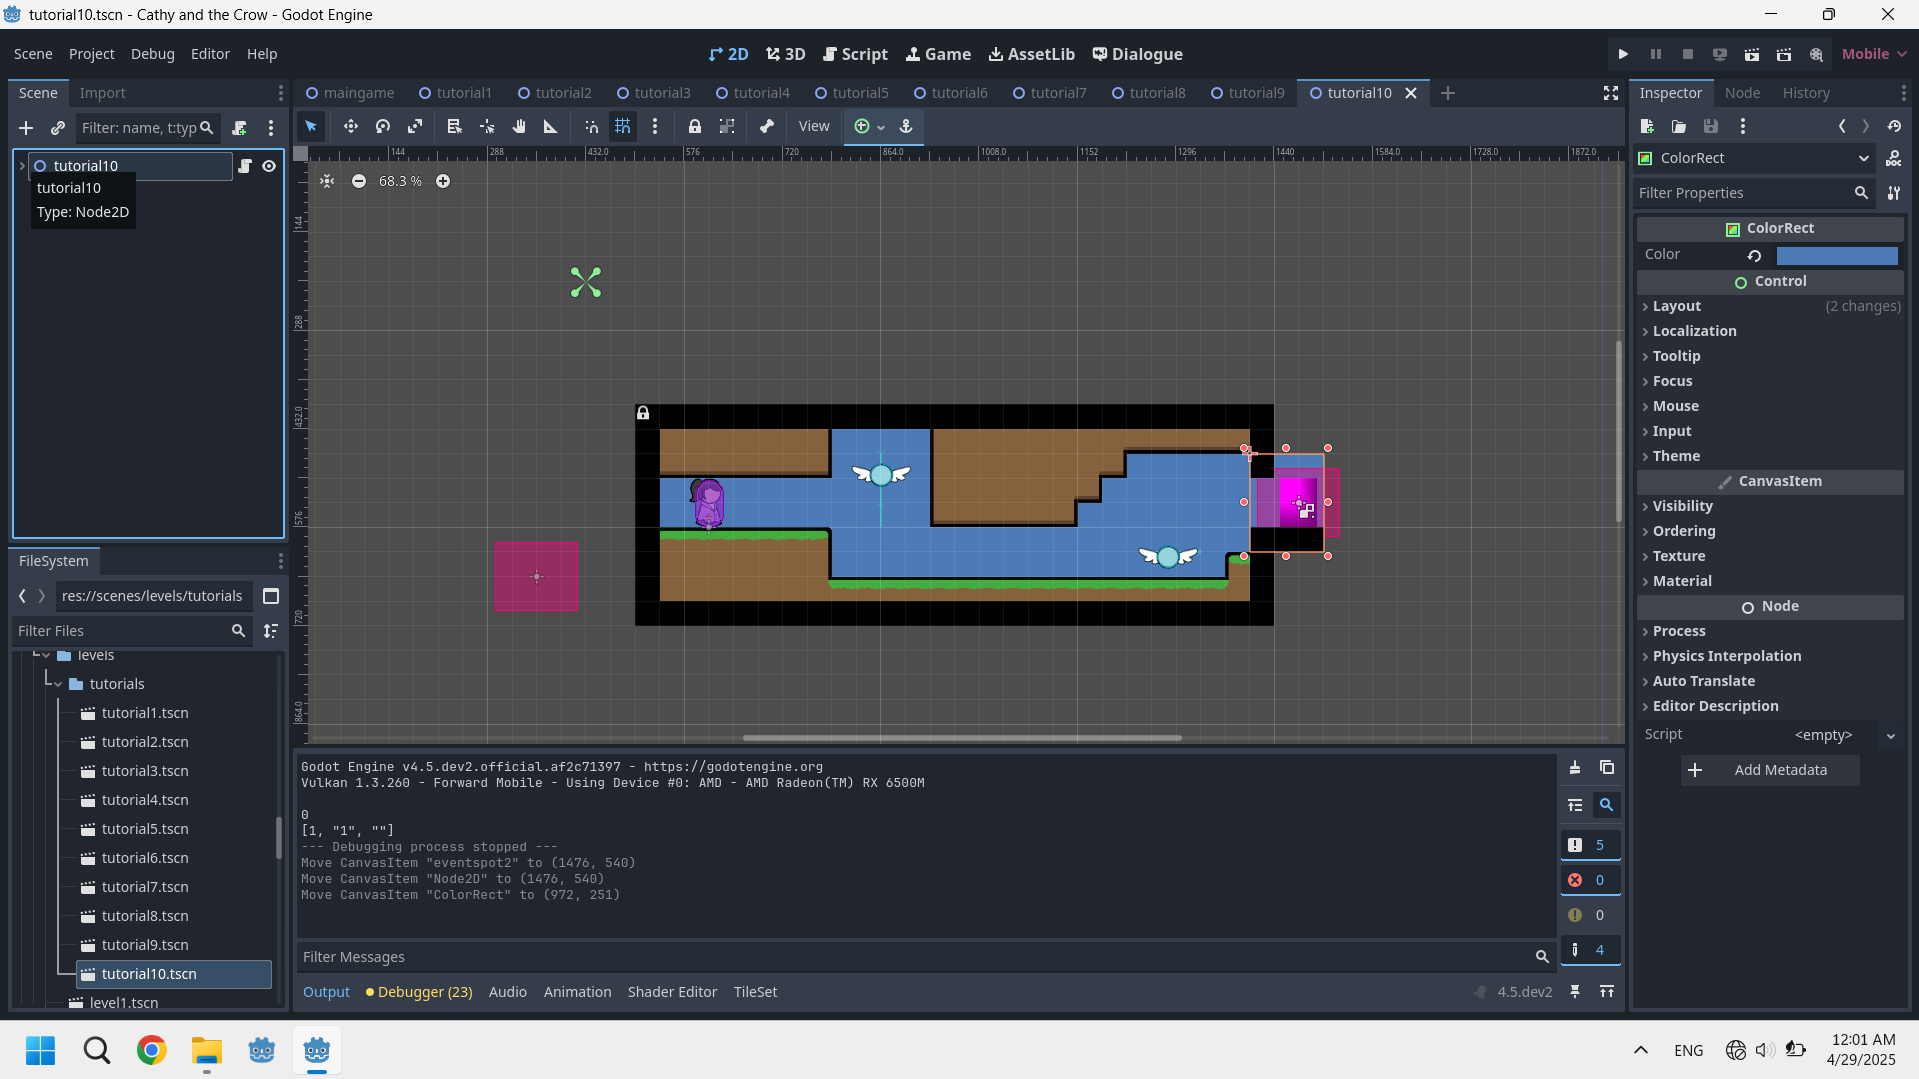Open the TileSet bottom panel
Viewport: 1919px width, 1079px height.
pyautogui.click(x=755, y=992)
